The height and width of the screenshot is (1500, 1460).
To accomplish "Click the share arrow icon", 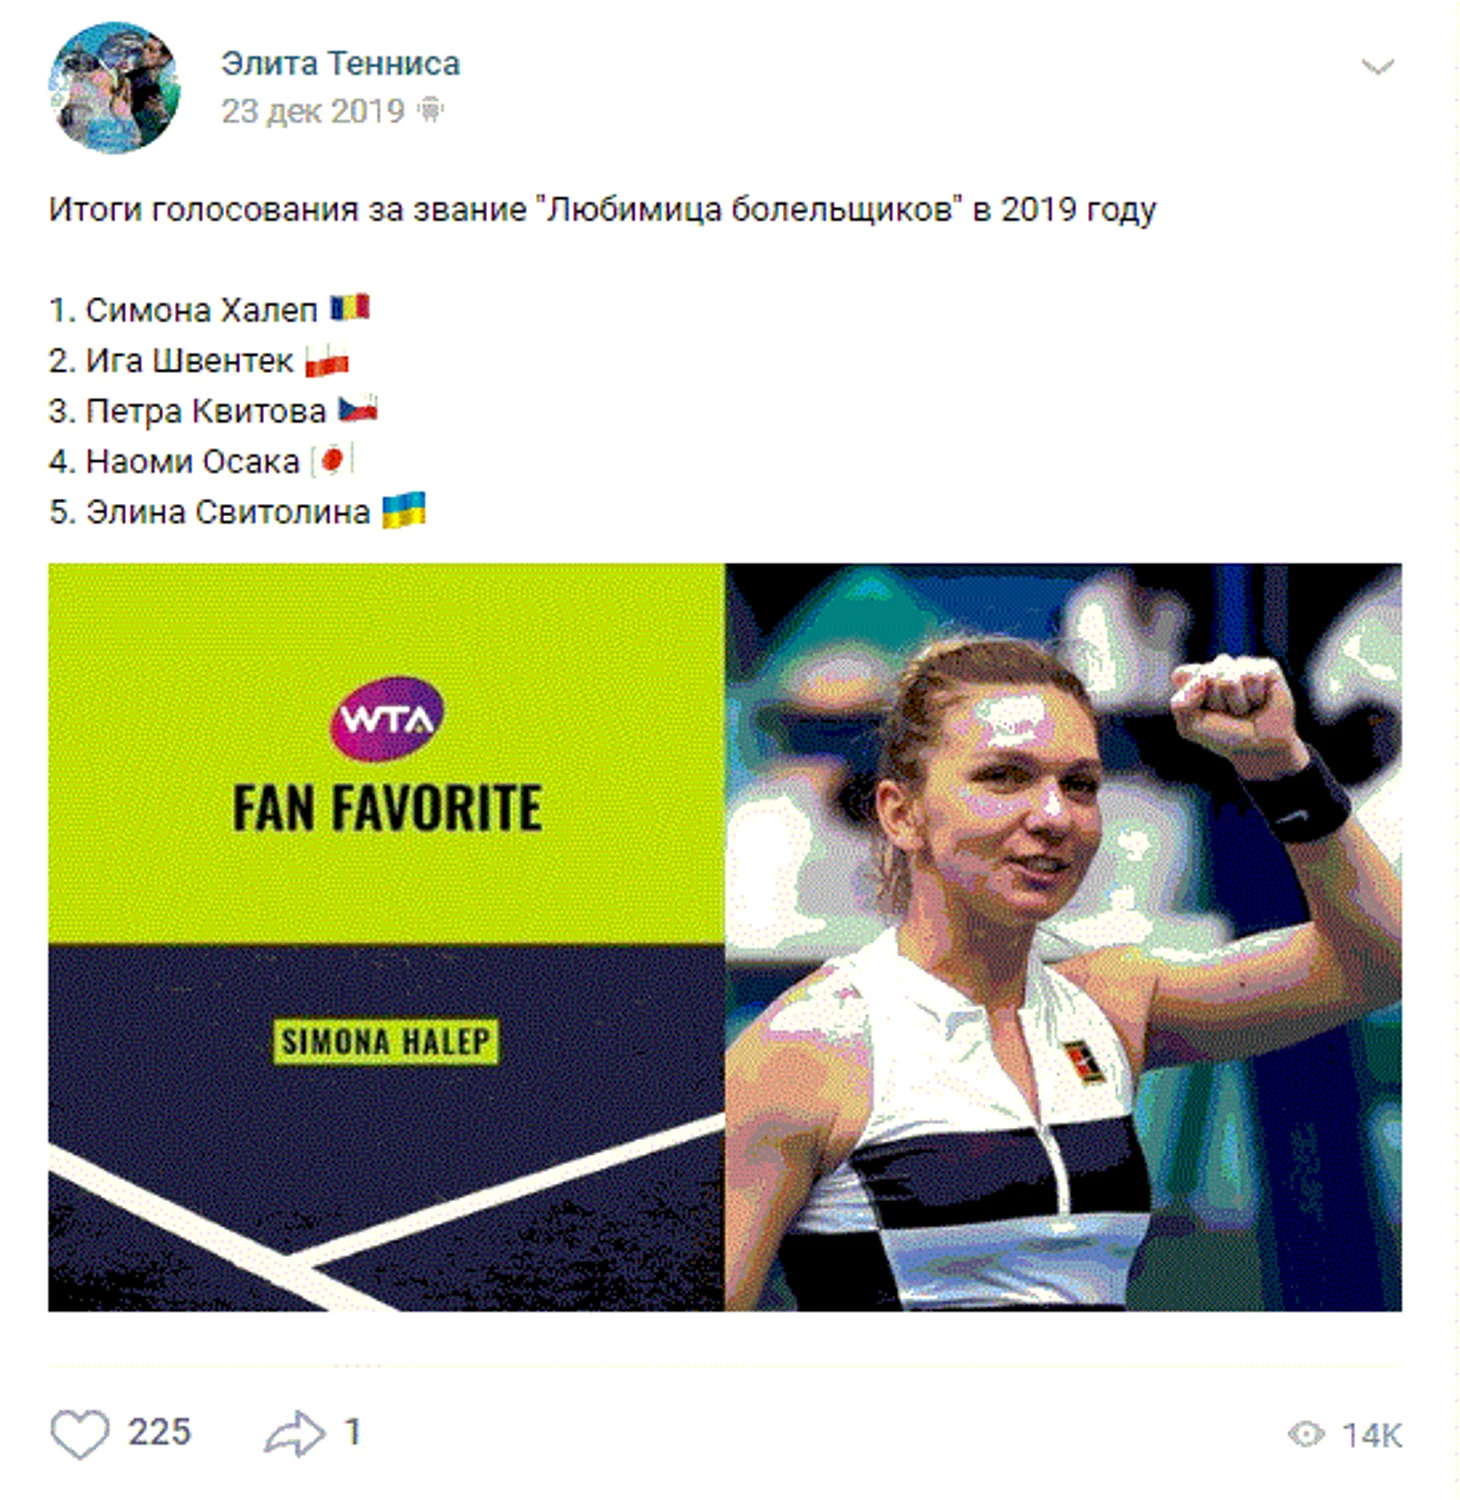I will point(294,1433).
